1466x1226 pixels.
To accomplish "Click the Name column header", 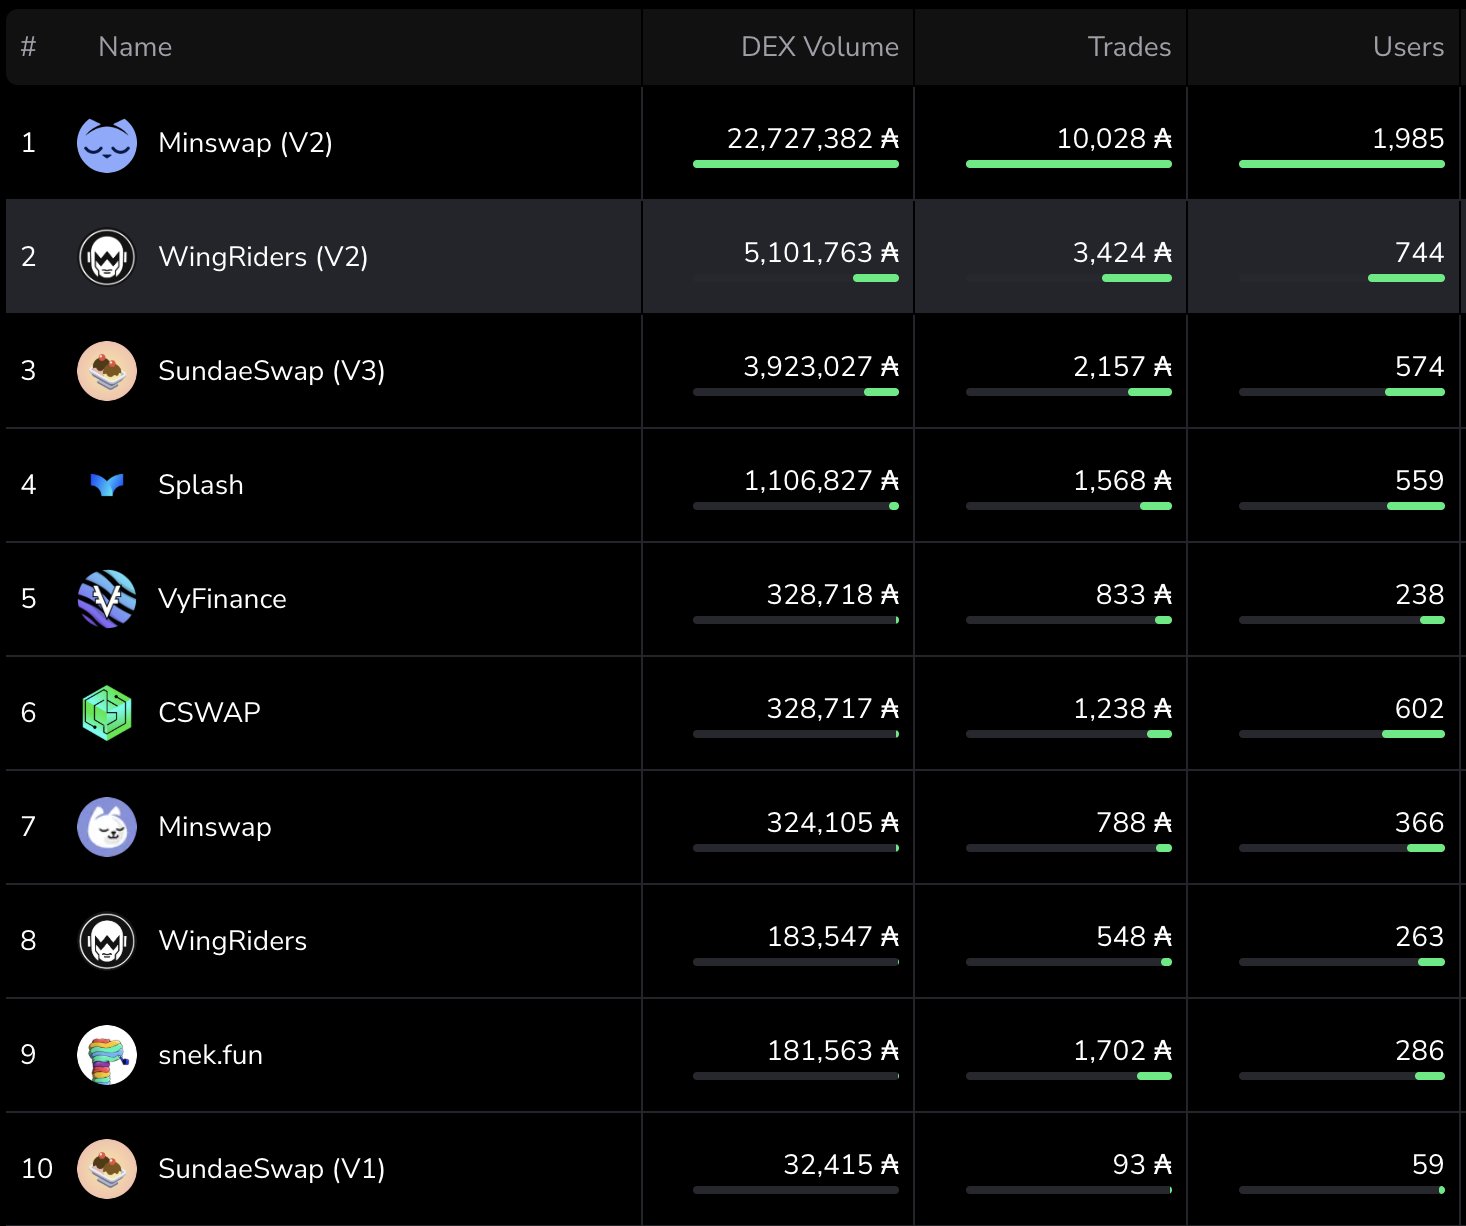I will [x=135, y=47].
